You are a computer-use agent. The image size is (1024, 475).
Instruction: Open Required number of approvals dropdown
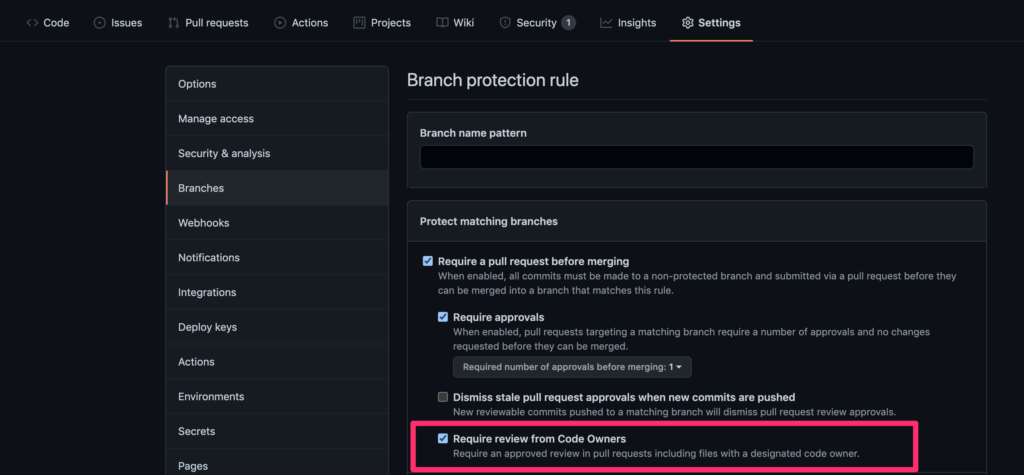(x=572, y=367)
